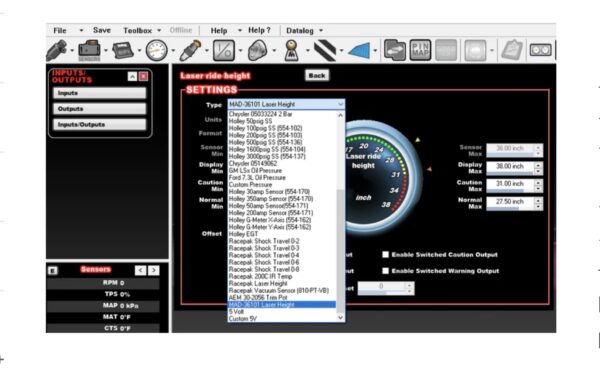The width and height of the screenshot is (600, 373).
Task: Expand the Datalog menu arrow
Action: tap(321, 30)
